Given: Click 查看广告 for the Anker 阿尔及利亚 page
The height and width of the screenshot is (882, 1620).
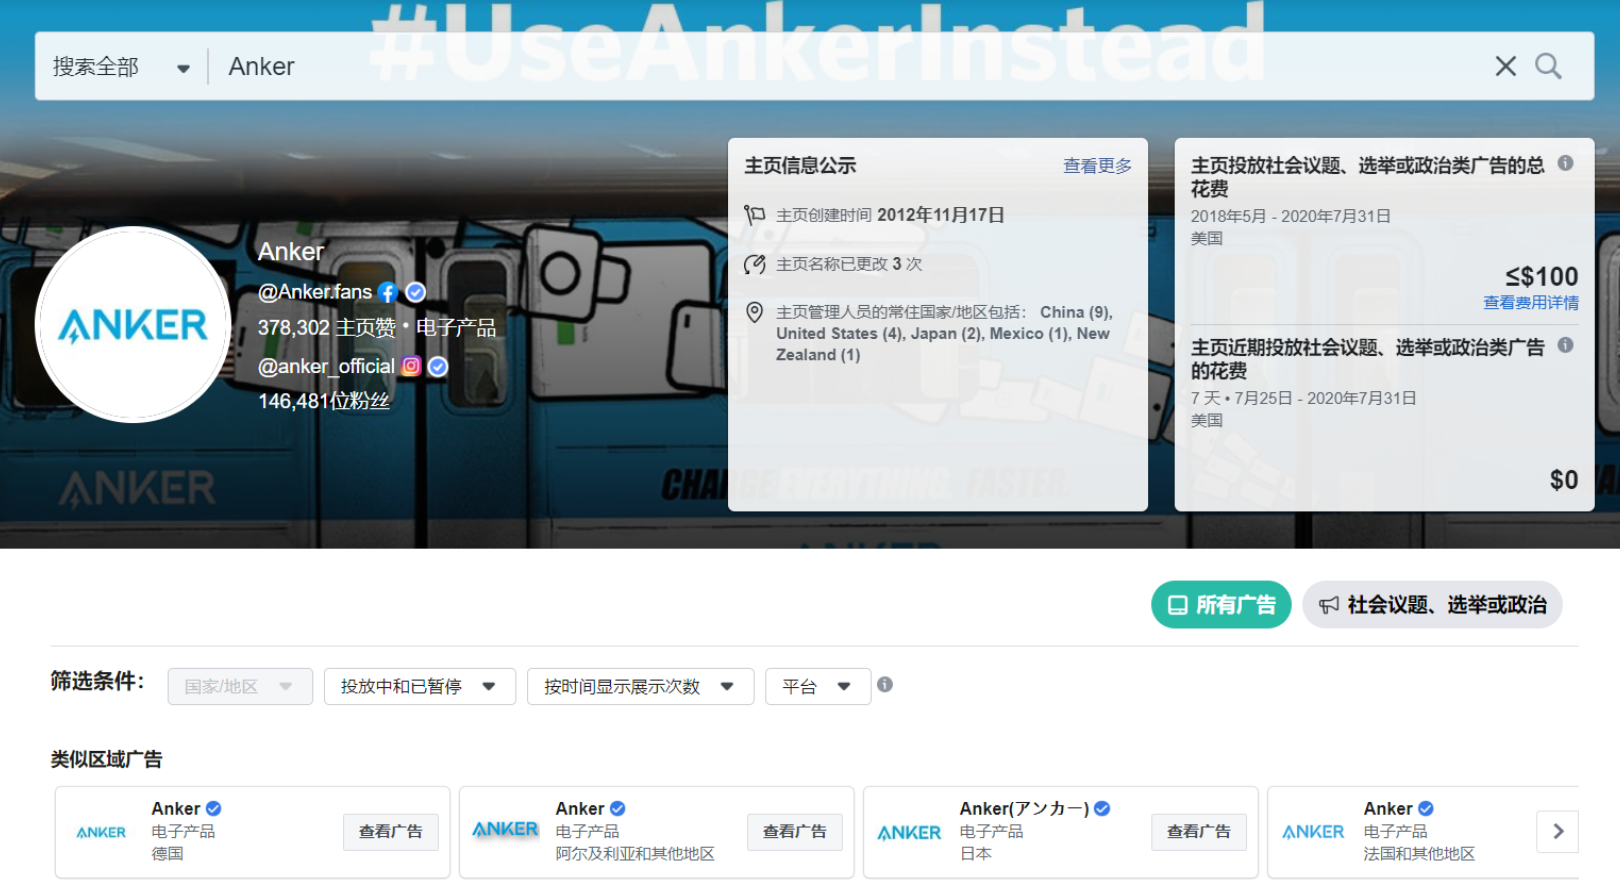Looking at the screenshot, I should click(795, 832).
